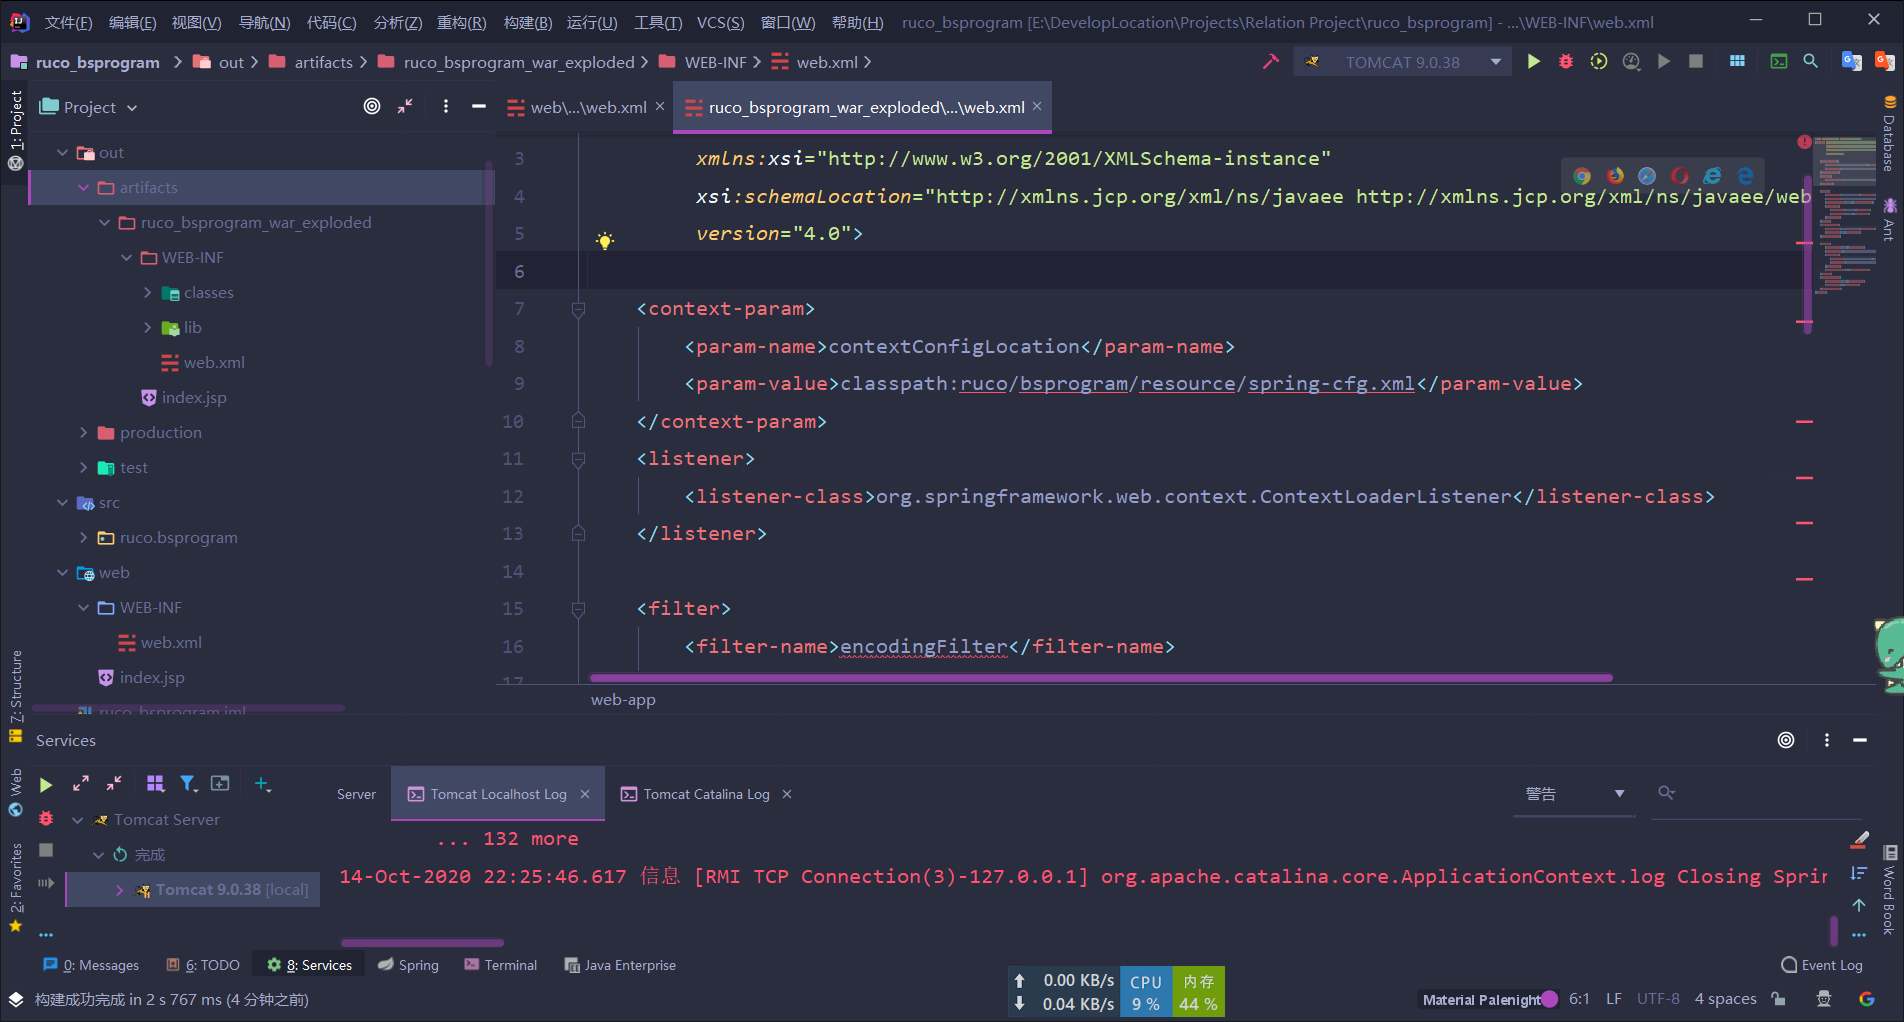This screenshot has height=1022, width=1904.
Task: Click the UTF-8 encoding selector
Action: pos(1658,998)
